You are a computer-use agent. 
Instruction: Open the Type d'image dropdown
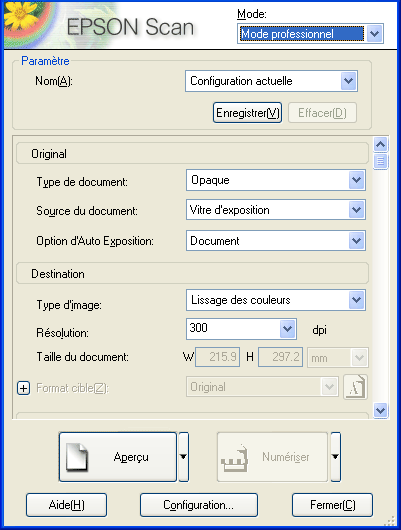pos(276,300)
